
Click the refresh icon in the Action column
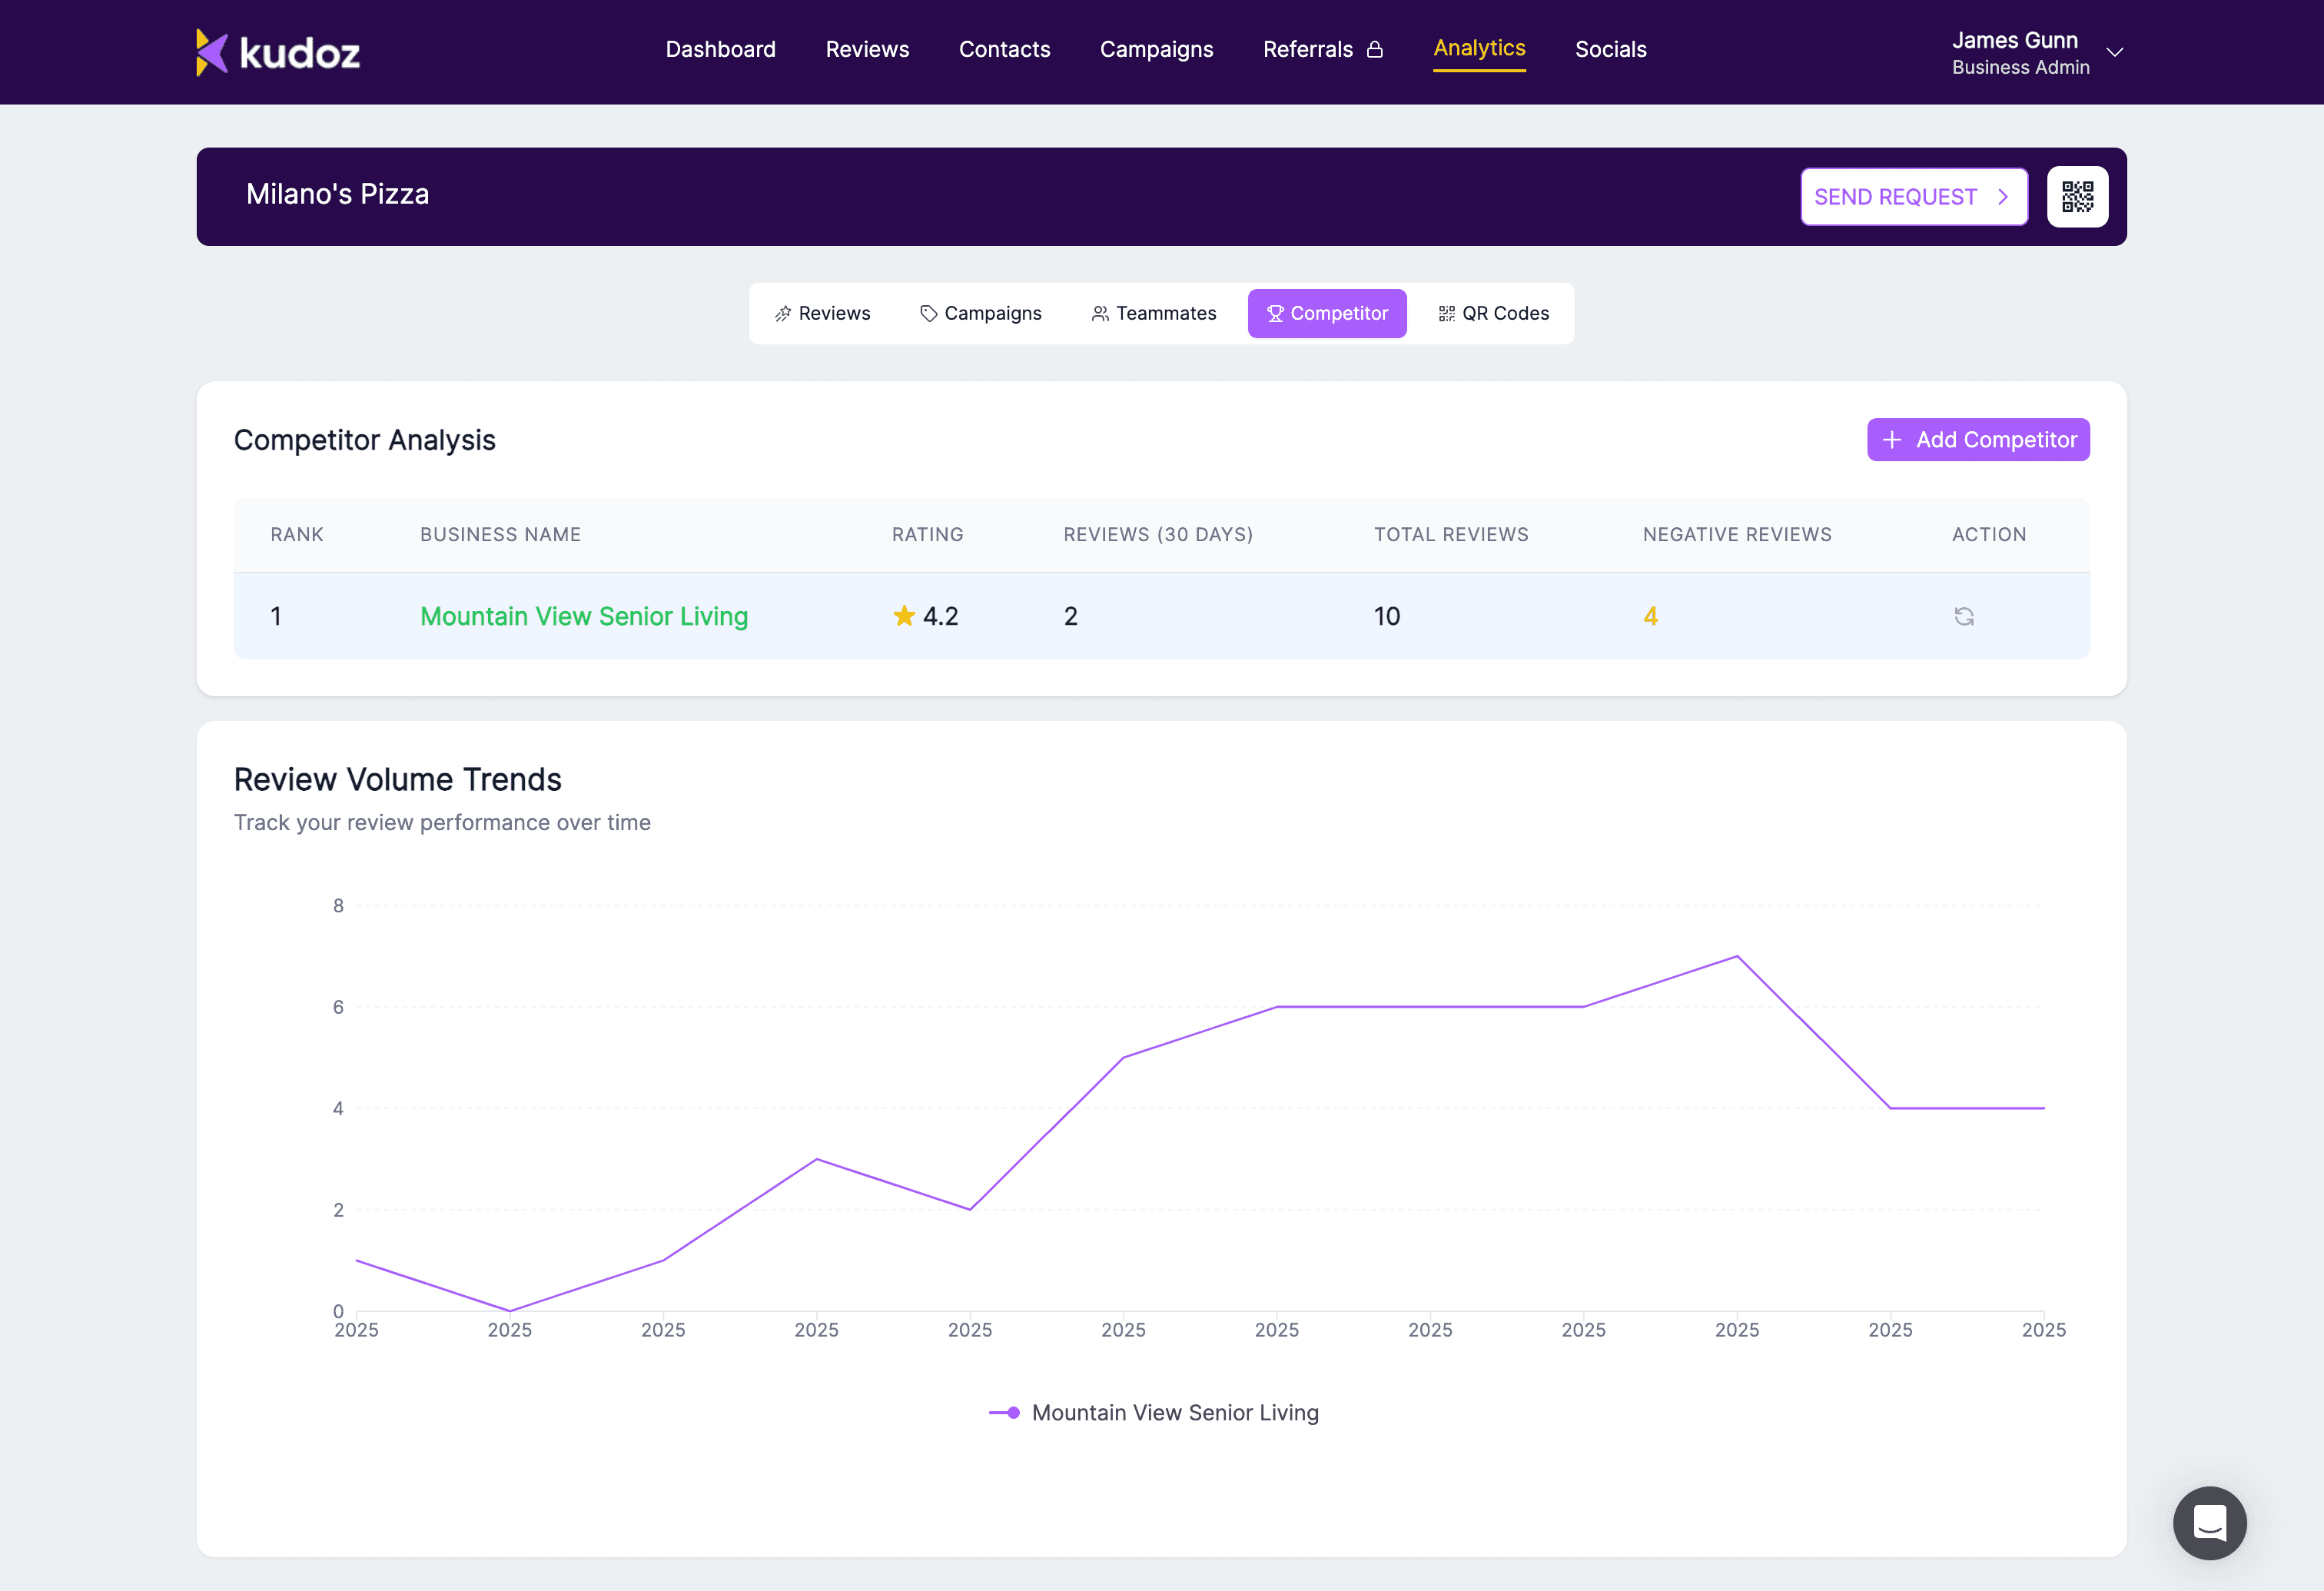1963,616
